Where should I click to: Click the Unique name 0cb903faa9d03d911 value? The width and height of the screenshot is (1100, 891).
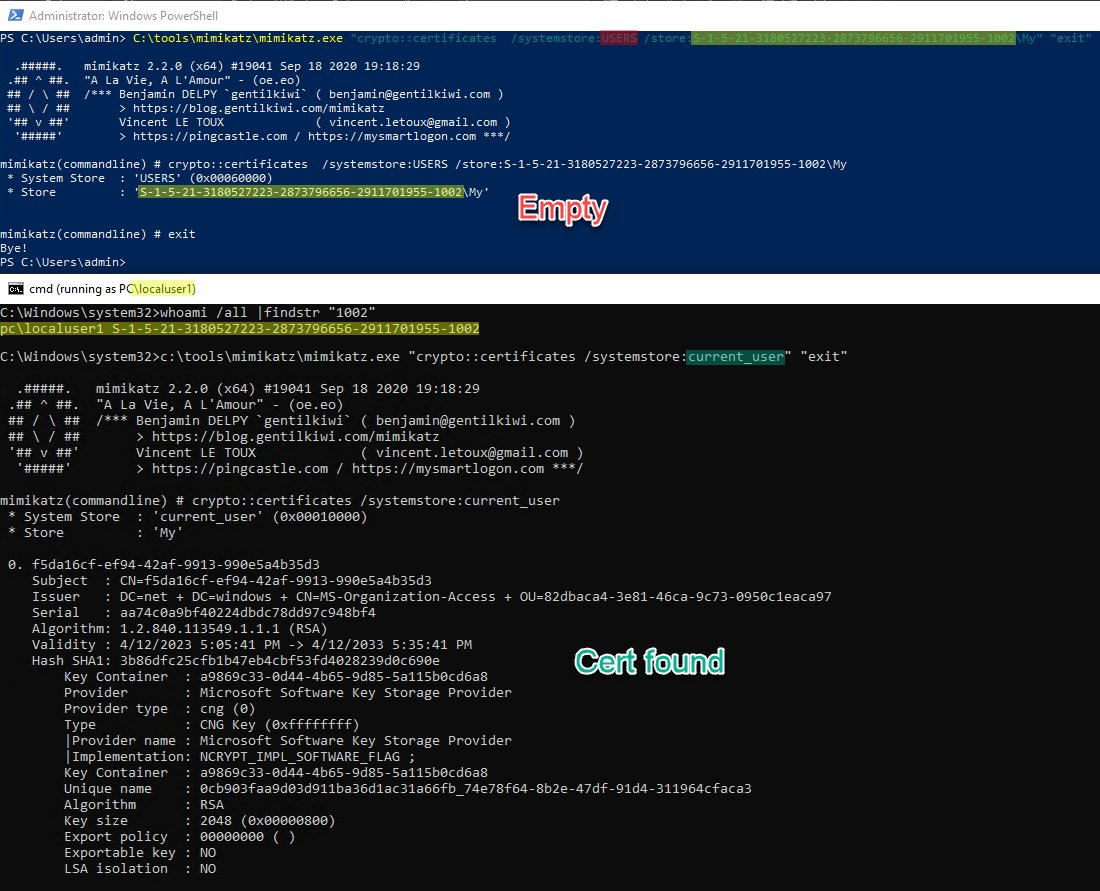(x=476, y=789)
